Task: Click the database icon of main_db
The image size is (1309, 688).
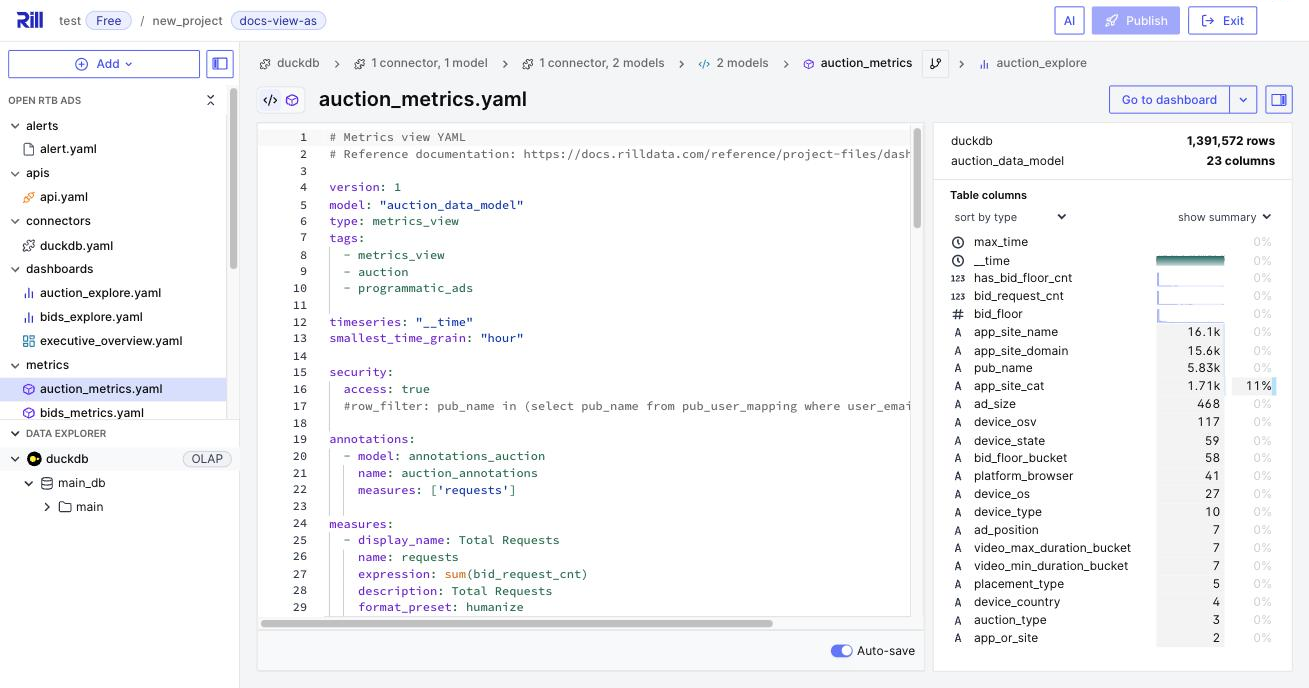Action: (x=46, y=483)
